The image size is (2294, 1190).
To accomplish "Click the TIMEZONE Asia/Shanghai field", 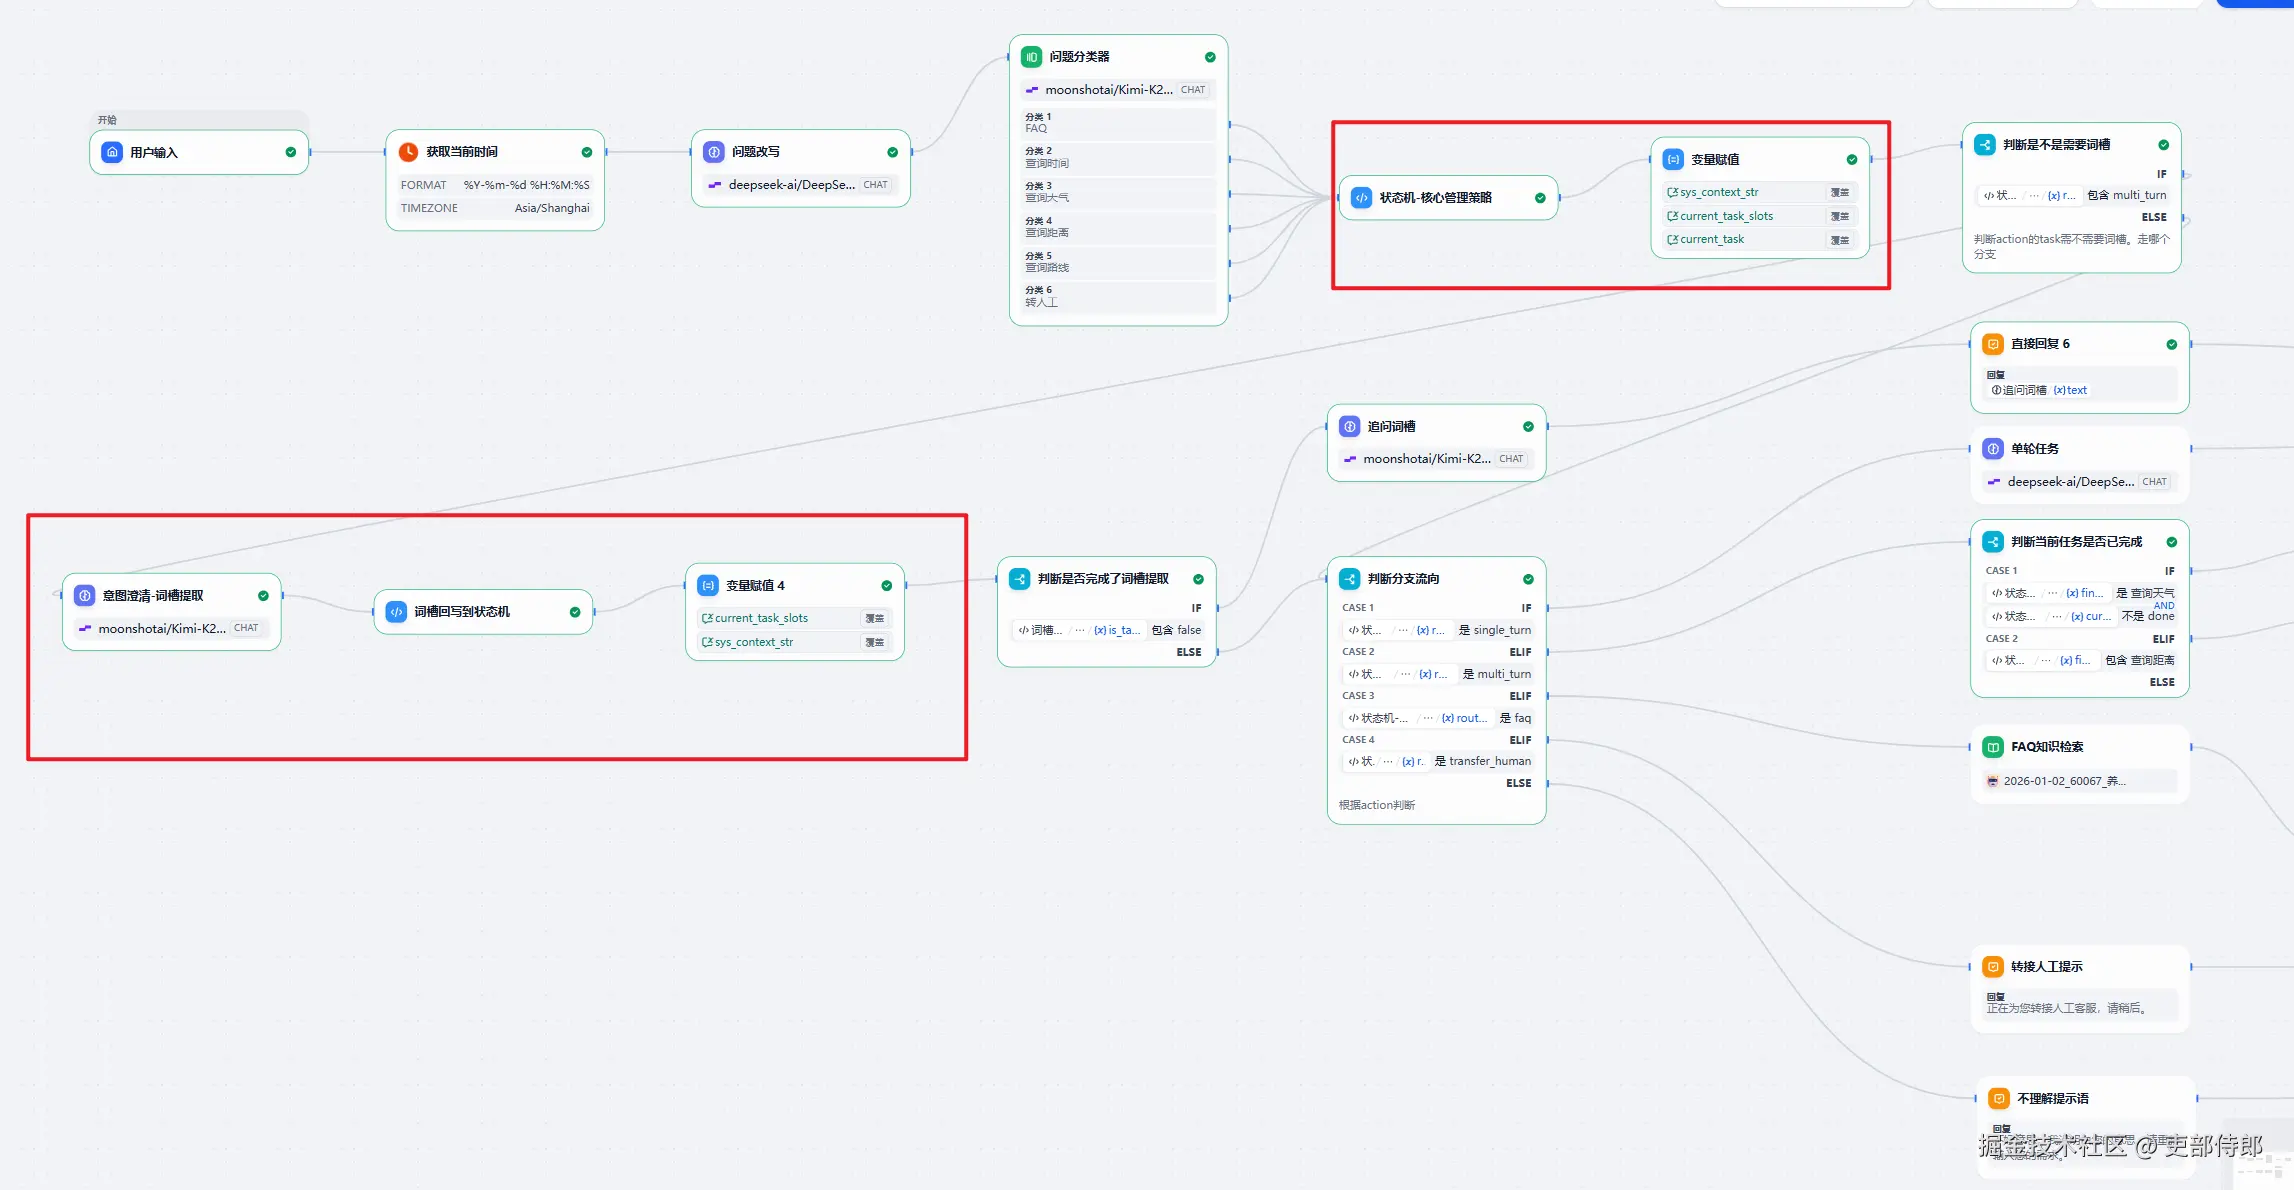I will tap(494, 208).
